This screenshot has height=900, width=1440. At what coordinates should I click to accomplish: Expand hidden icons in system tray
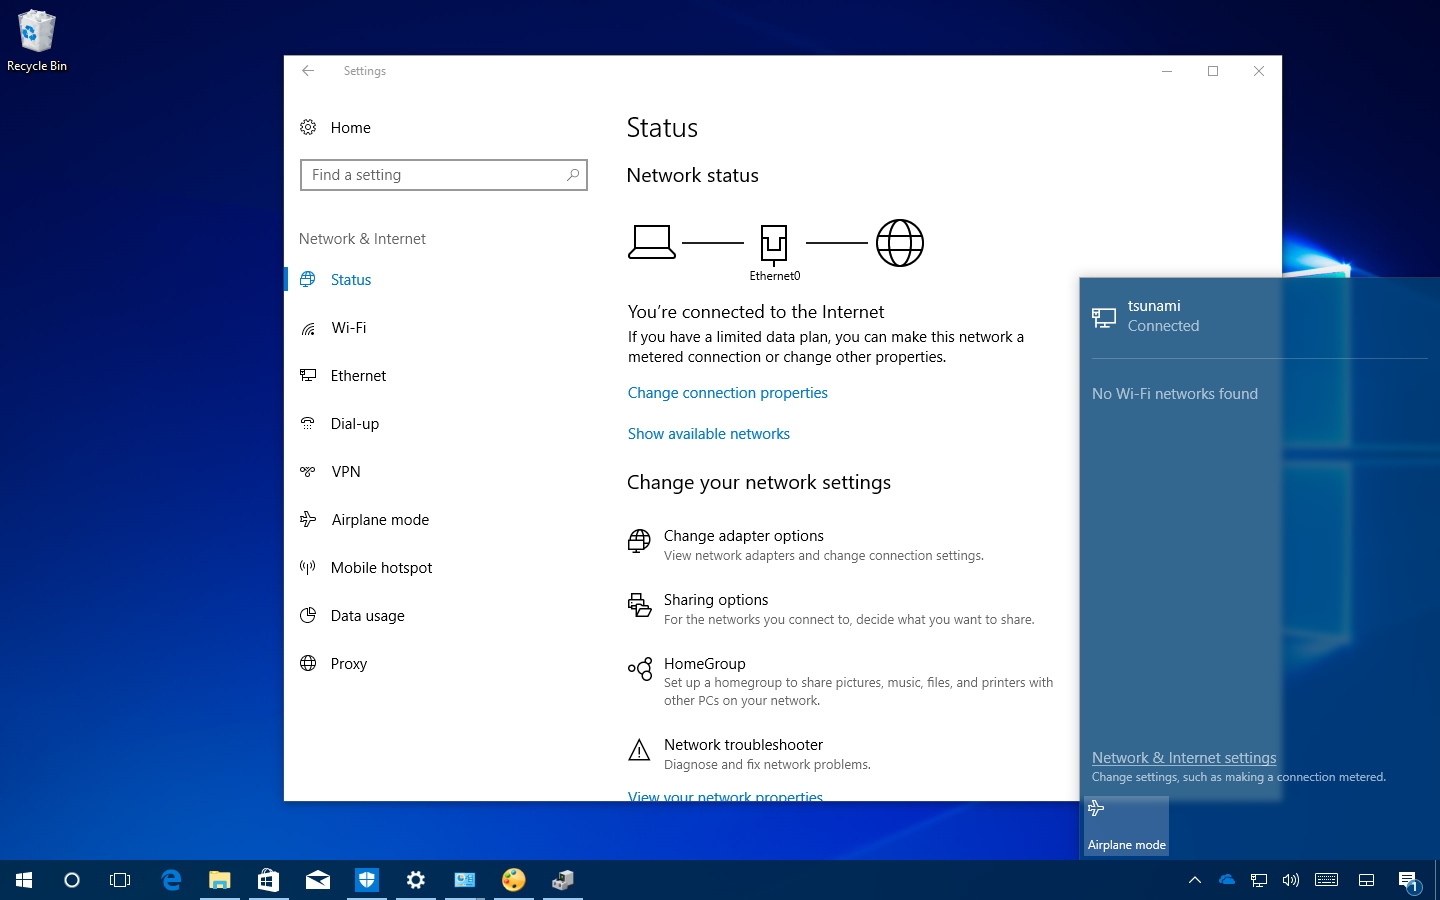point(1194,880)
